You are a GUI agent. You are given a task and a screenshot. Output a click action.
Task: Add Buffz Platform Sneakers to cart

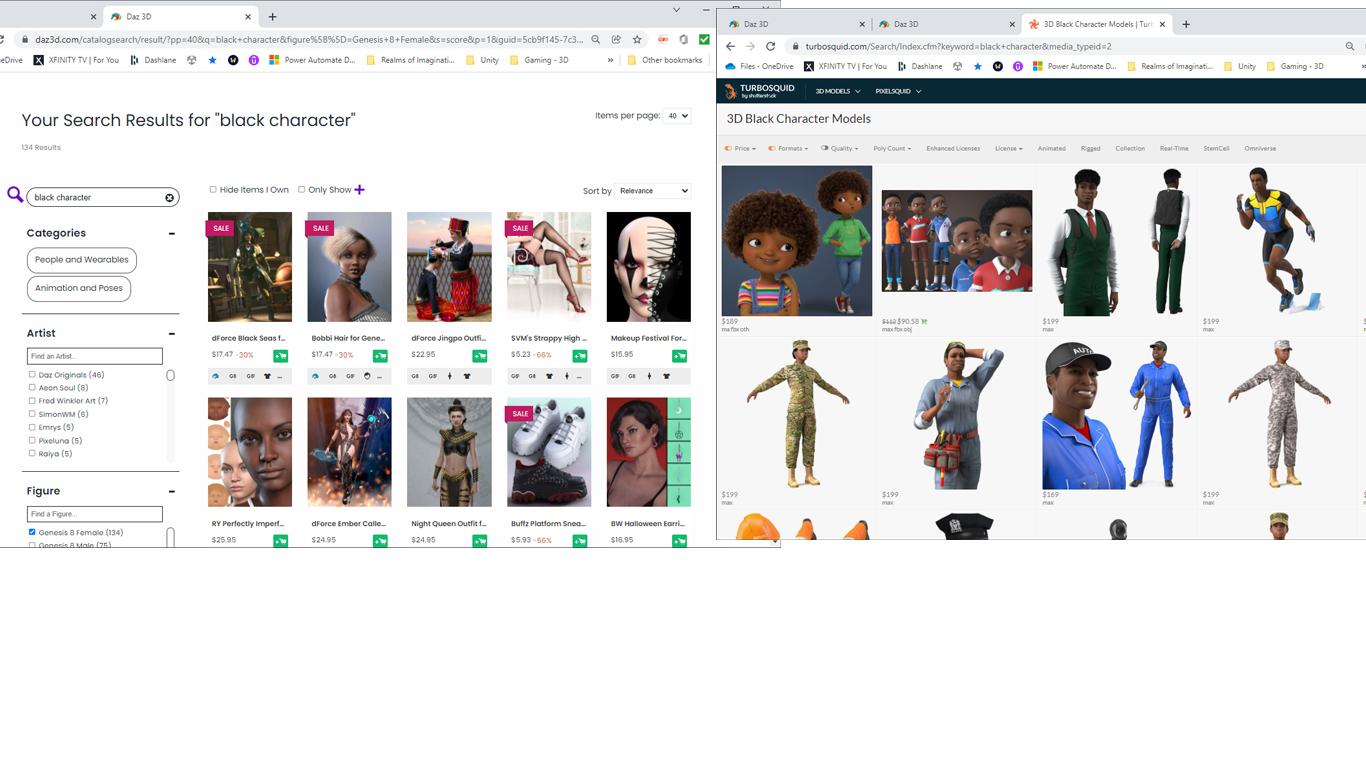pos(580,541)
